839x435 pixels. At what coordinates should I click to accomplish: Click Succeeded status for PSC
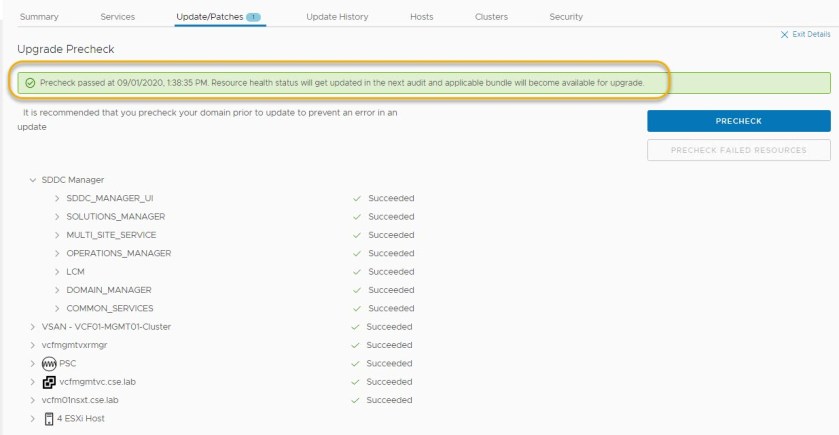[389, 363]
